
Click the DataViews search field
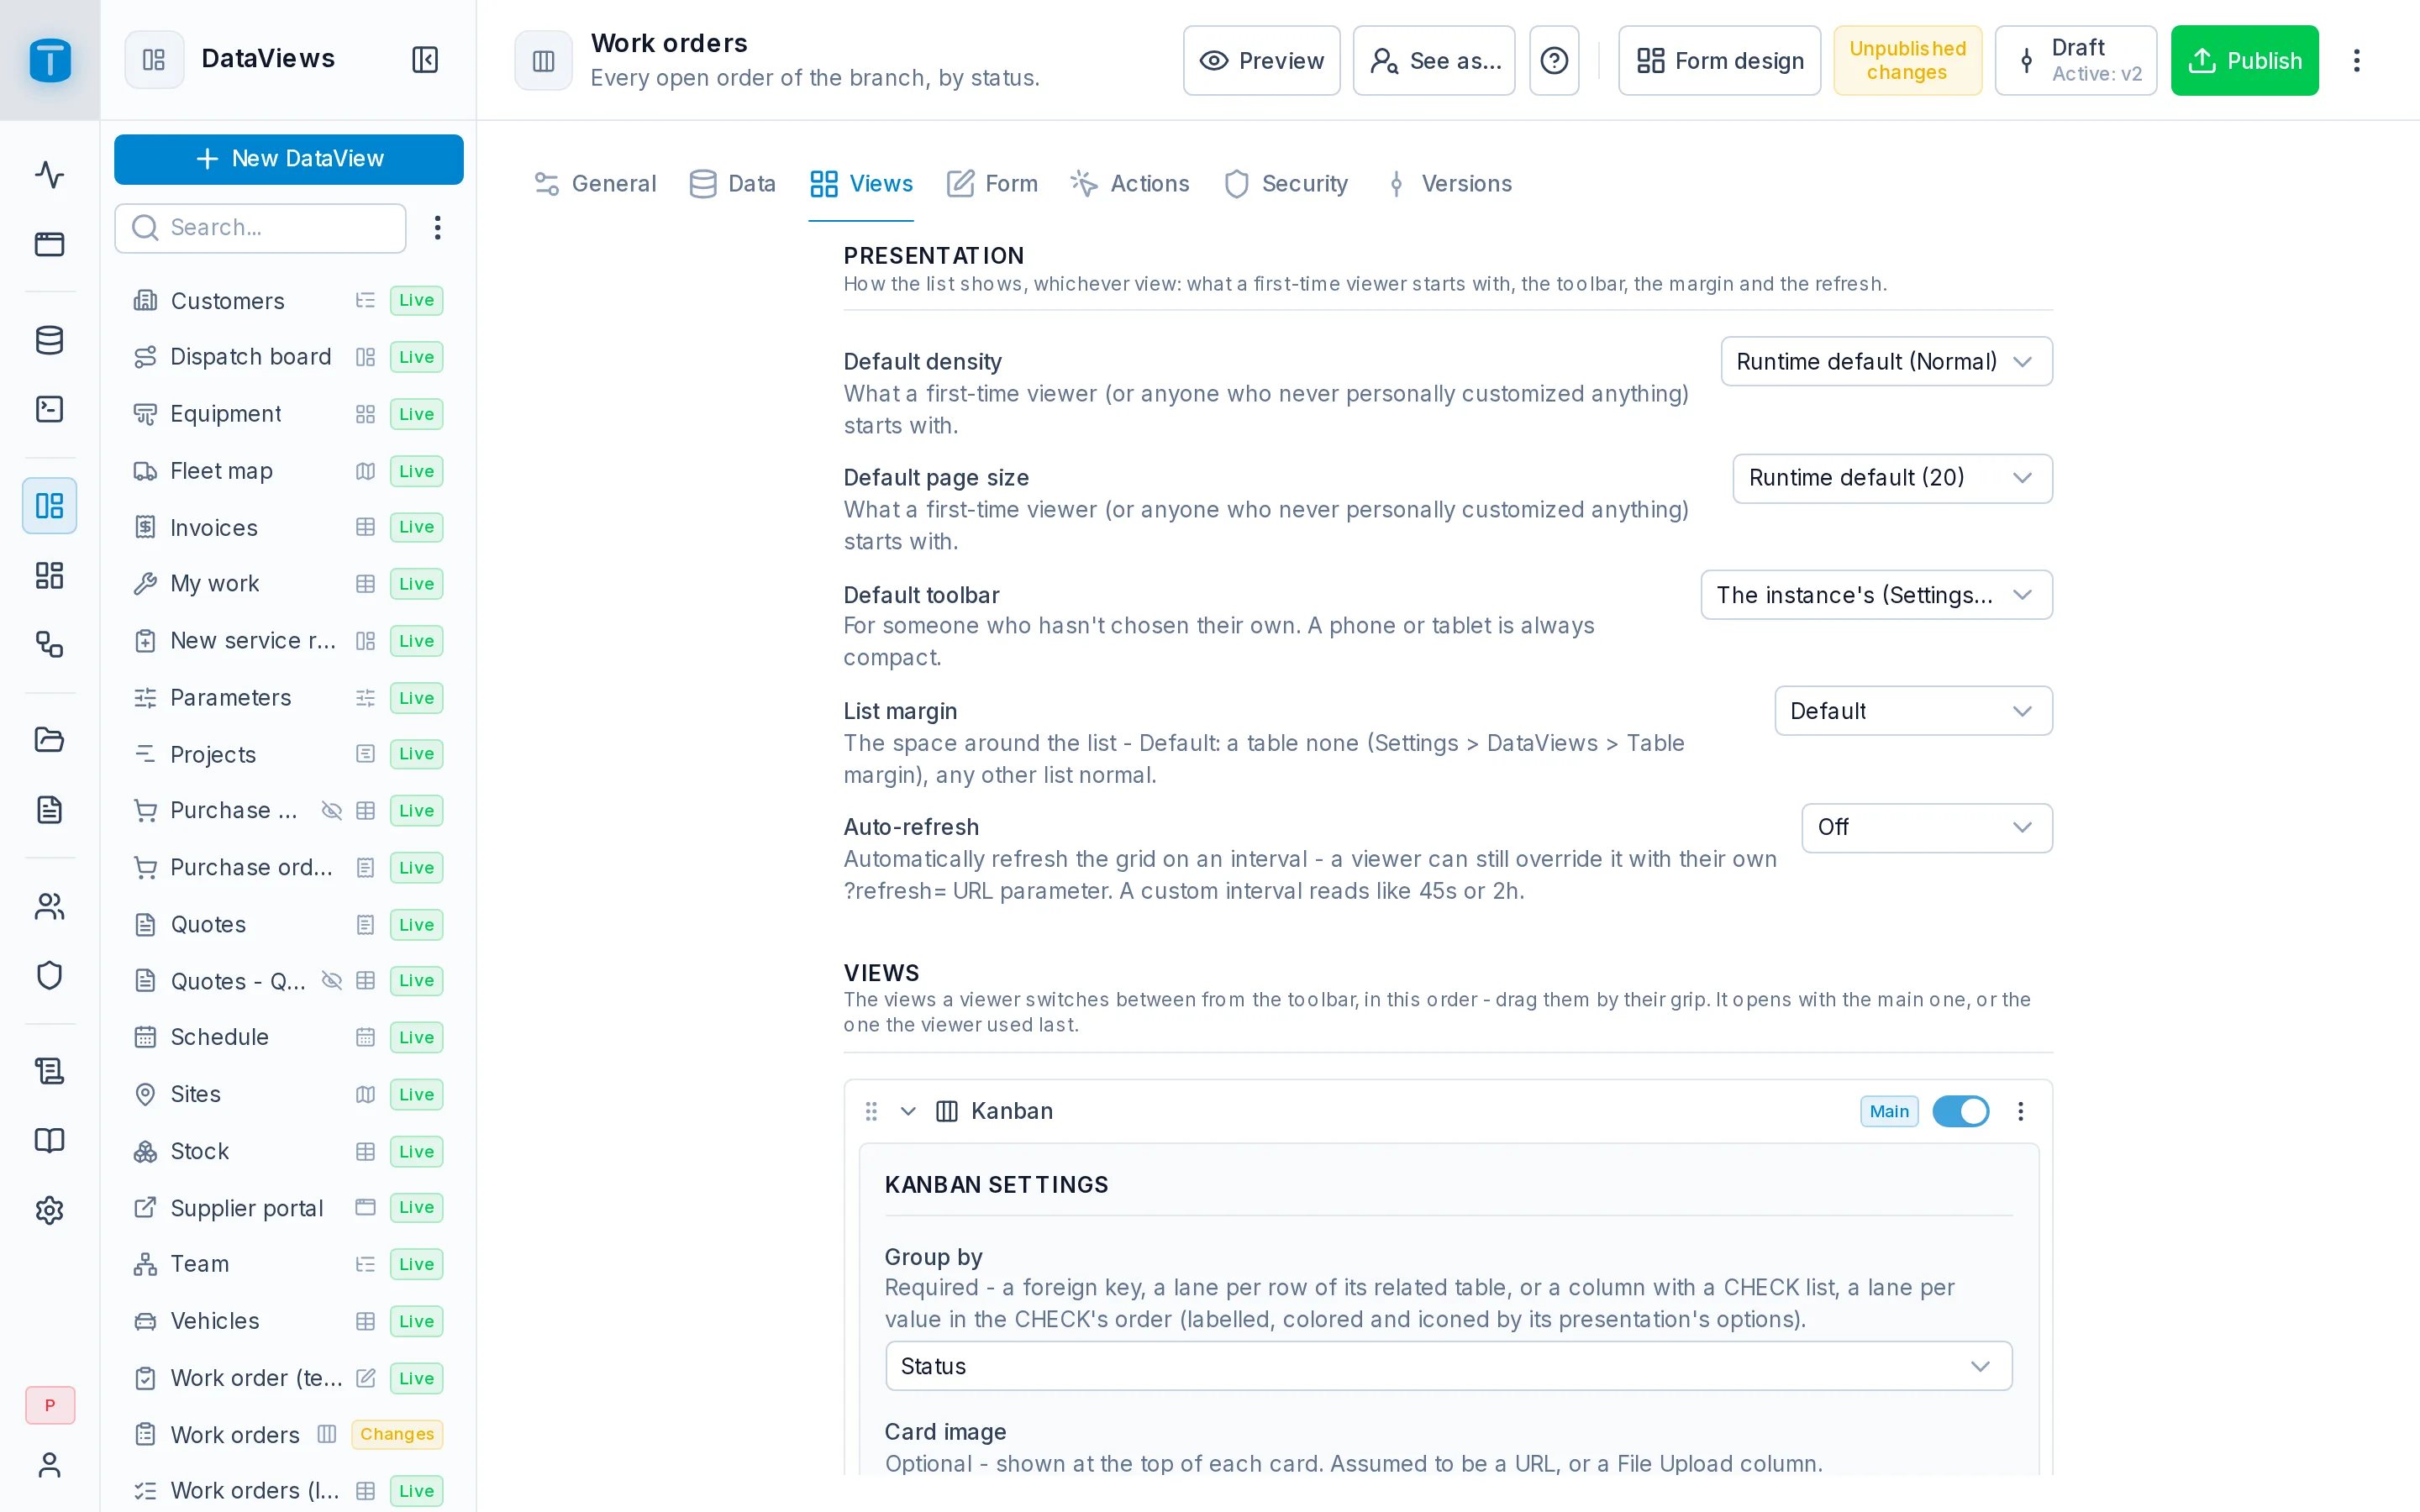[x=260, y=228]
